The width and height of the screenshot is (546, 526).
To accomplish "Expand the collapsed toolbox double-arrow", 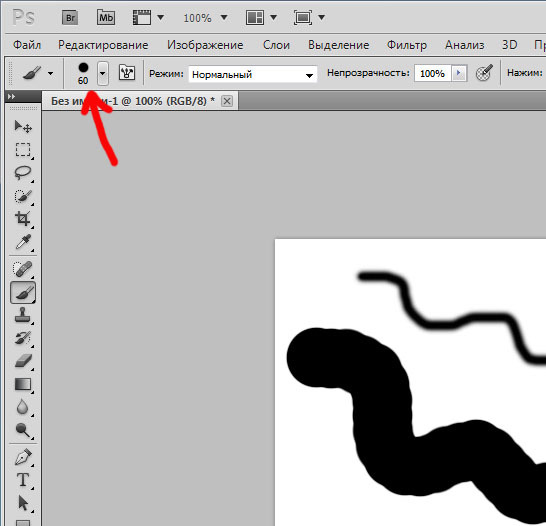I will [11, 96].
